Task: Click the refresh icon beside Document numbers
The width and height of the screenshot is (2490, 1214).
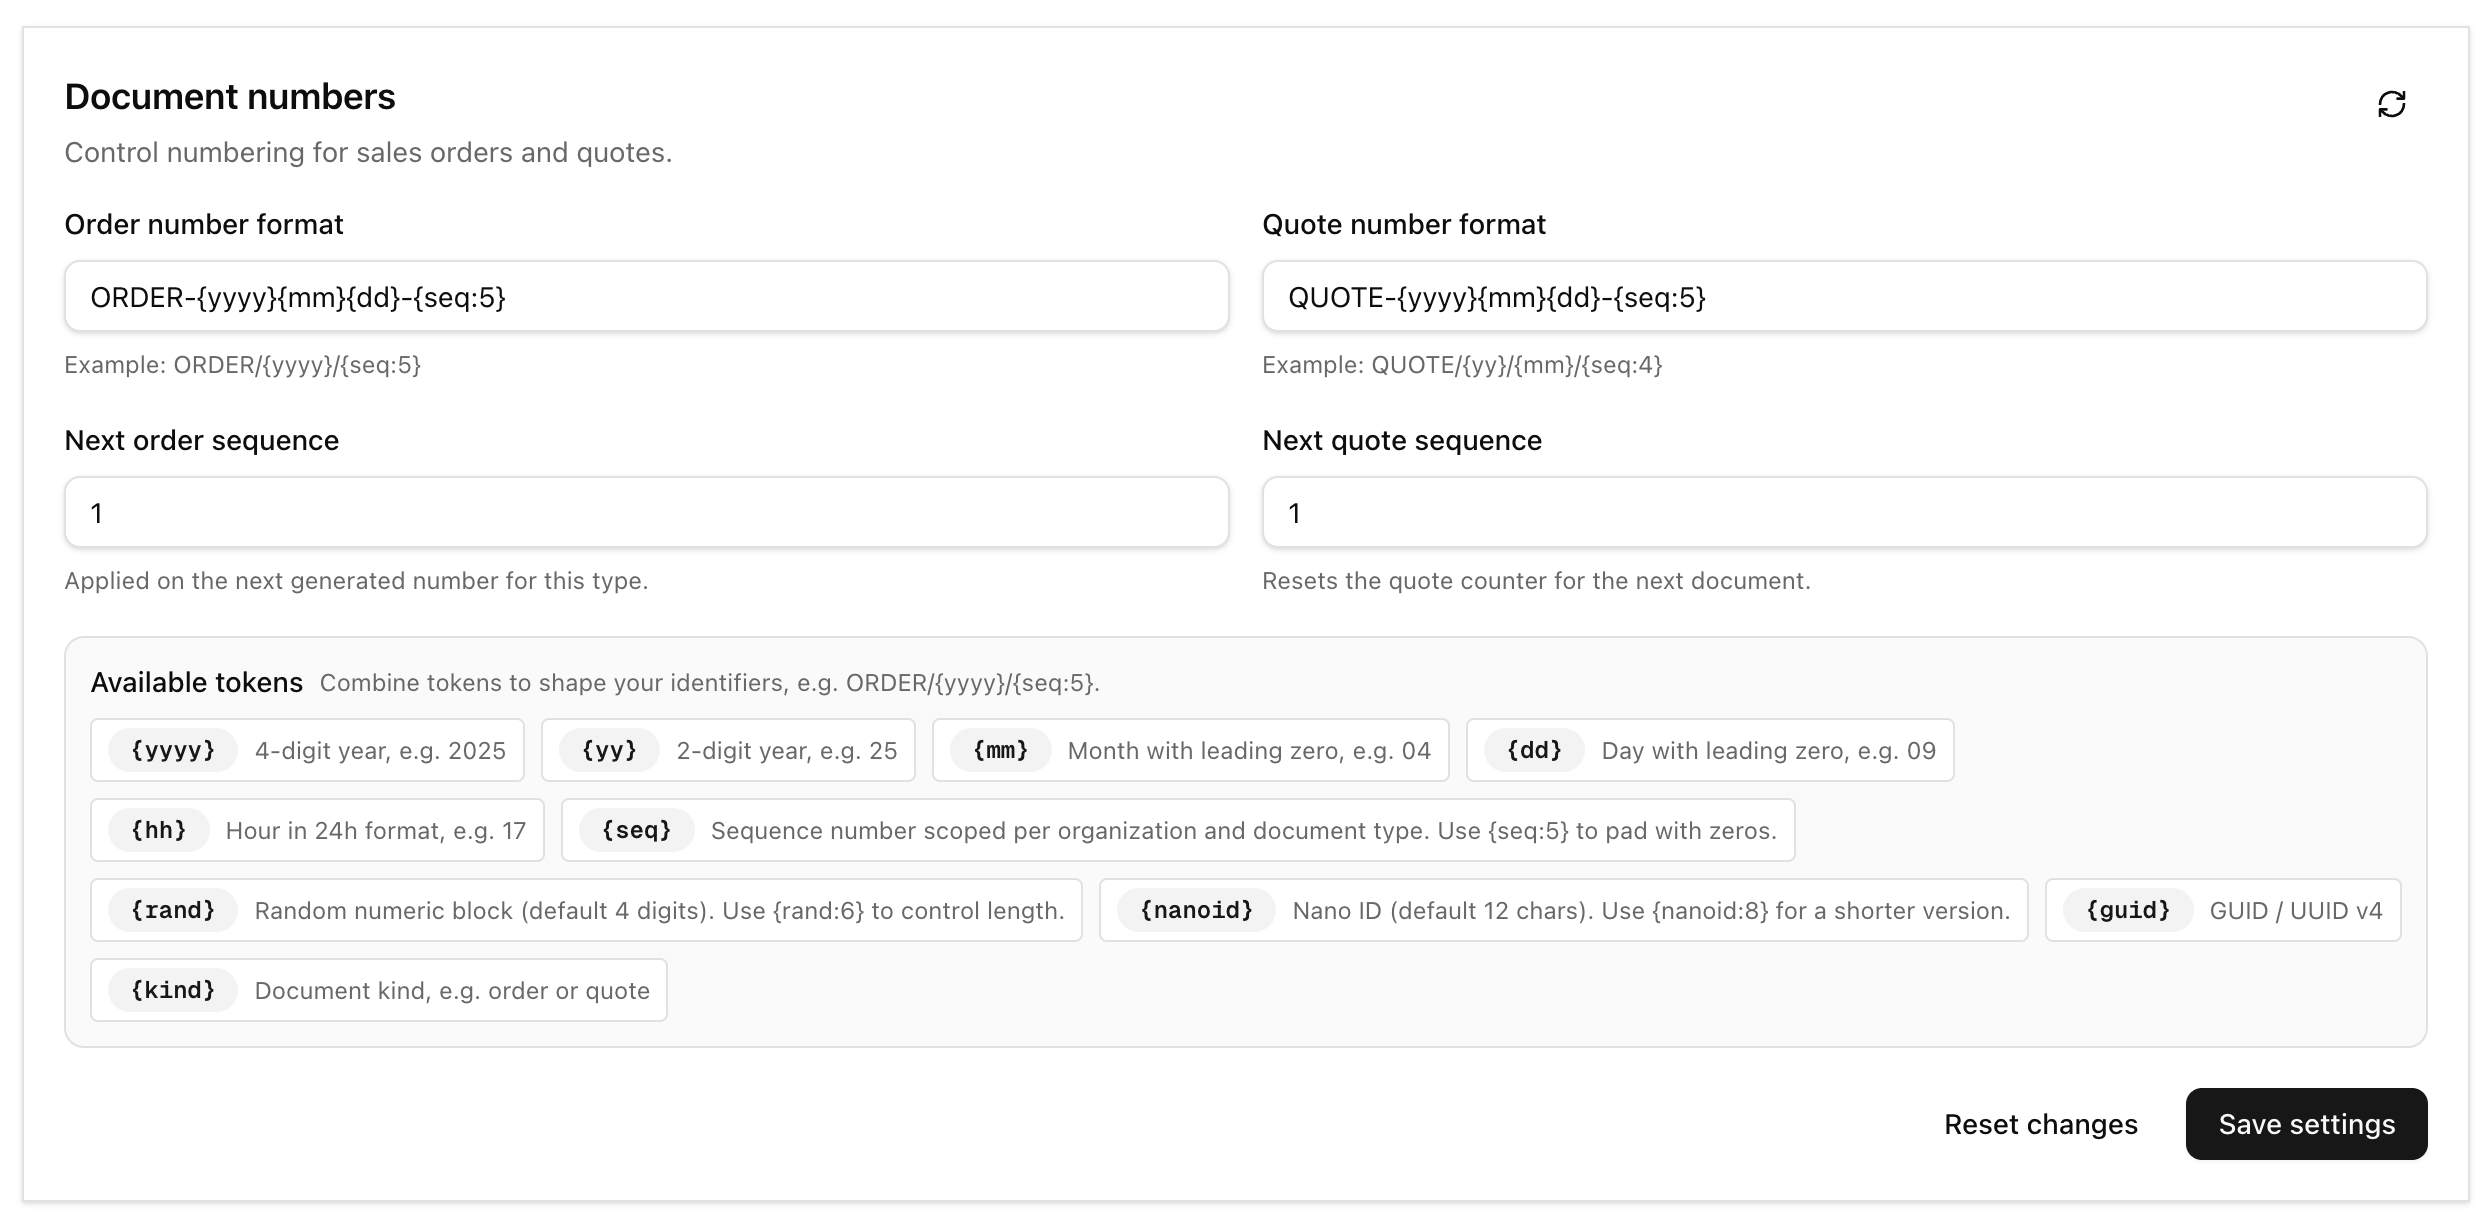Action: 2391,104
